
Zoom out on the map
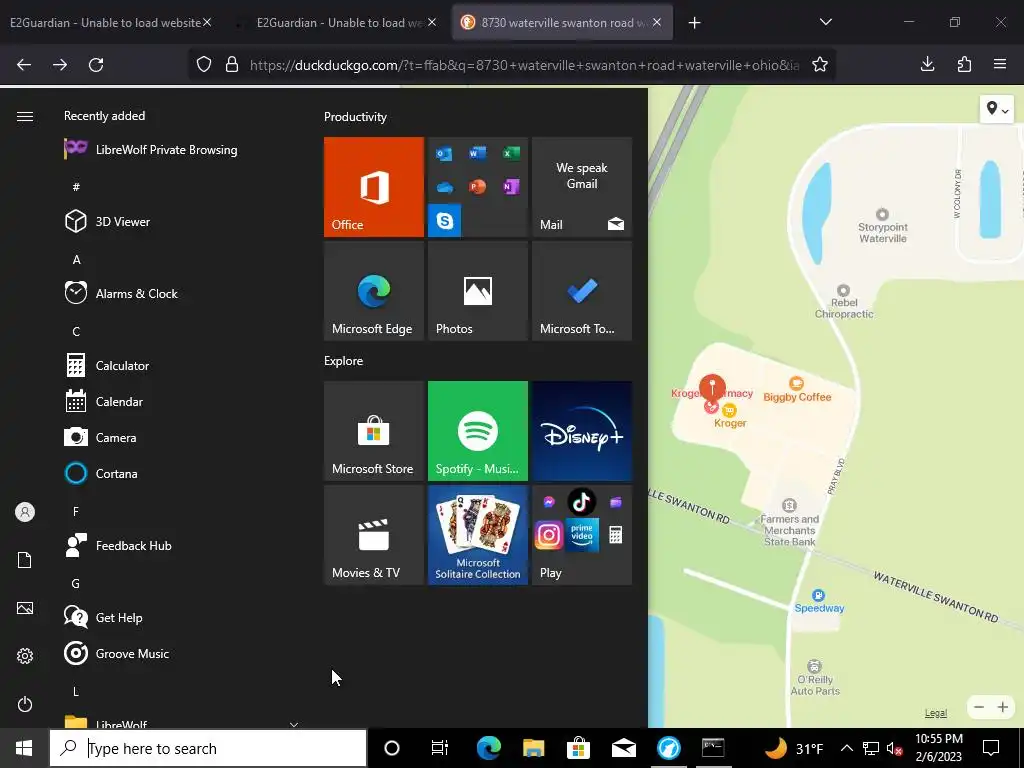coord(978,707)
